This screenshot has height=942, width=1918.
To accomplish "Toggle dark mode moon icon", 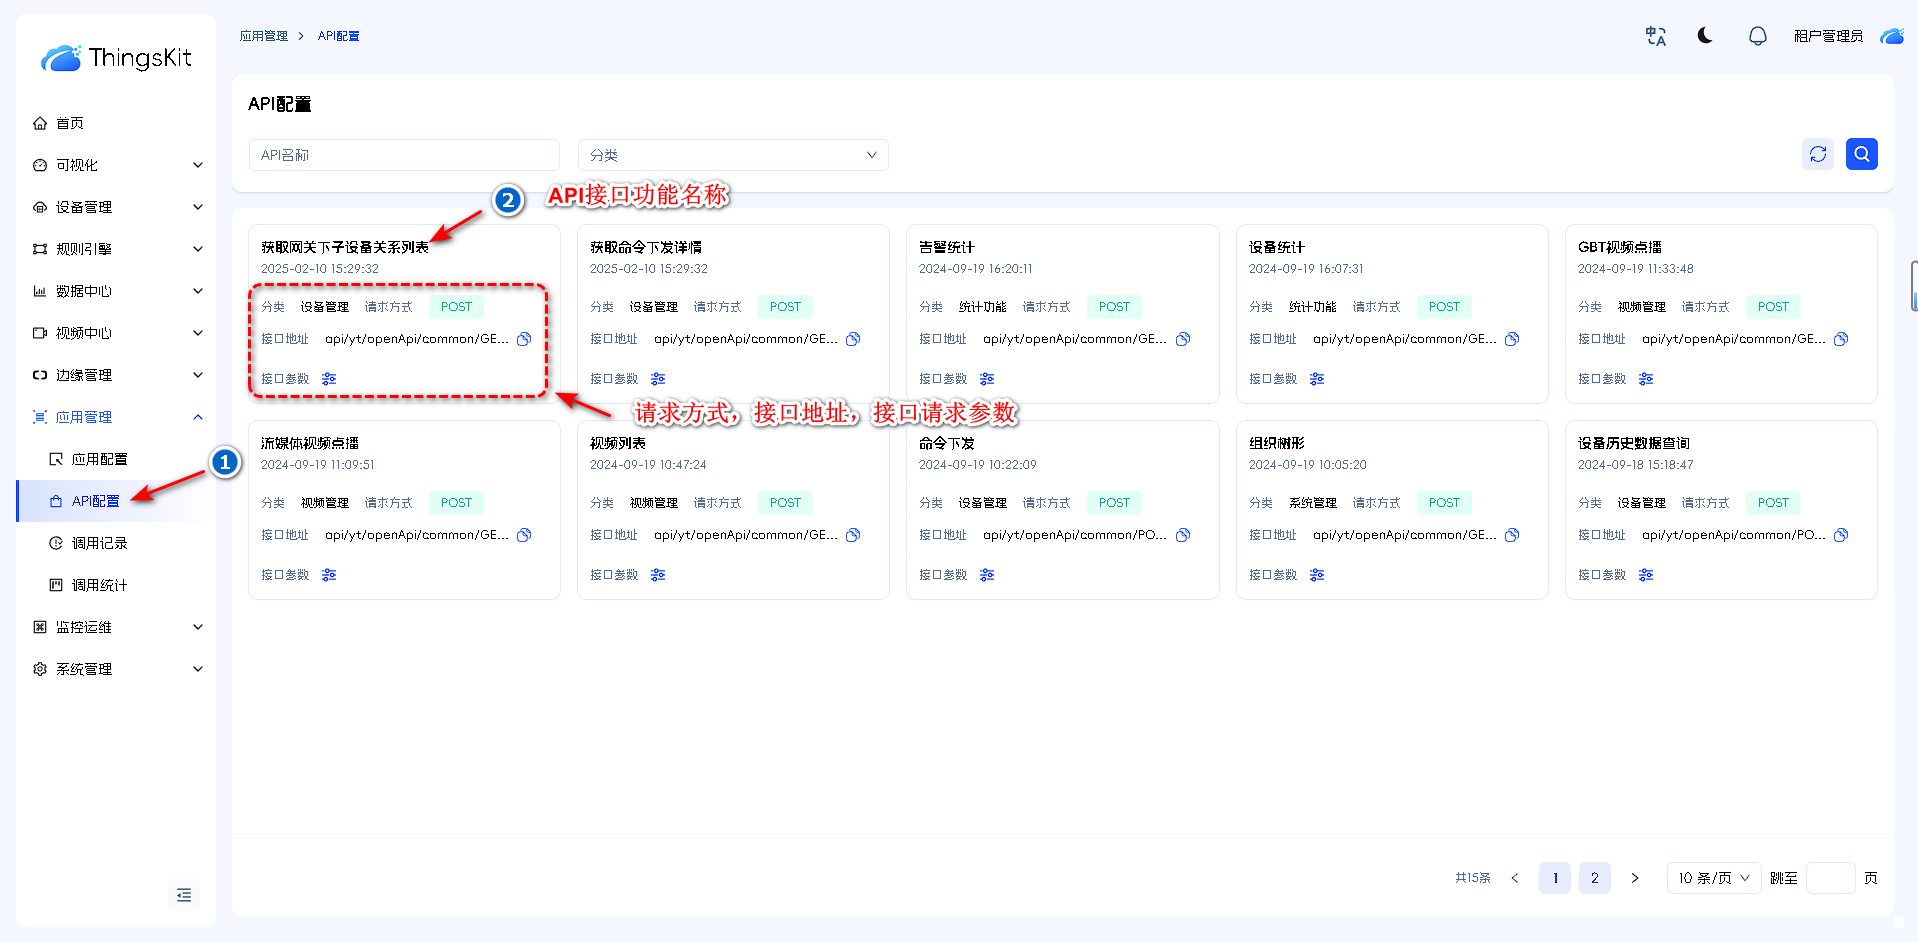I will pos(1705,36).
